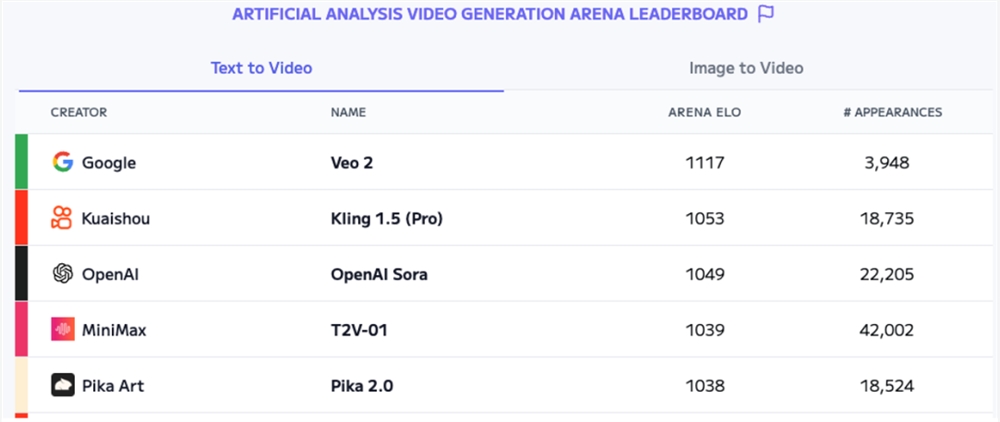Click the Pika Art logo icon
The height and width of the screenshot is (422, 1000).
coord(63,385)
